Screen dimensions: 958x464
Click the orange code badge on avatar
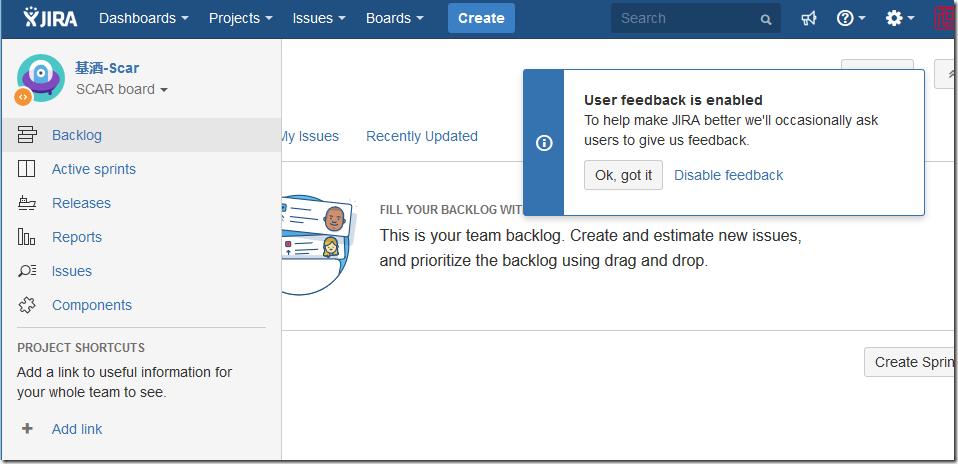point(23,97)
